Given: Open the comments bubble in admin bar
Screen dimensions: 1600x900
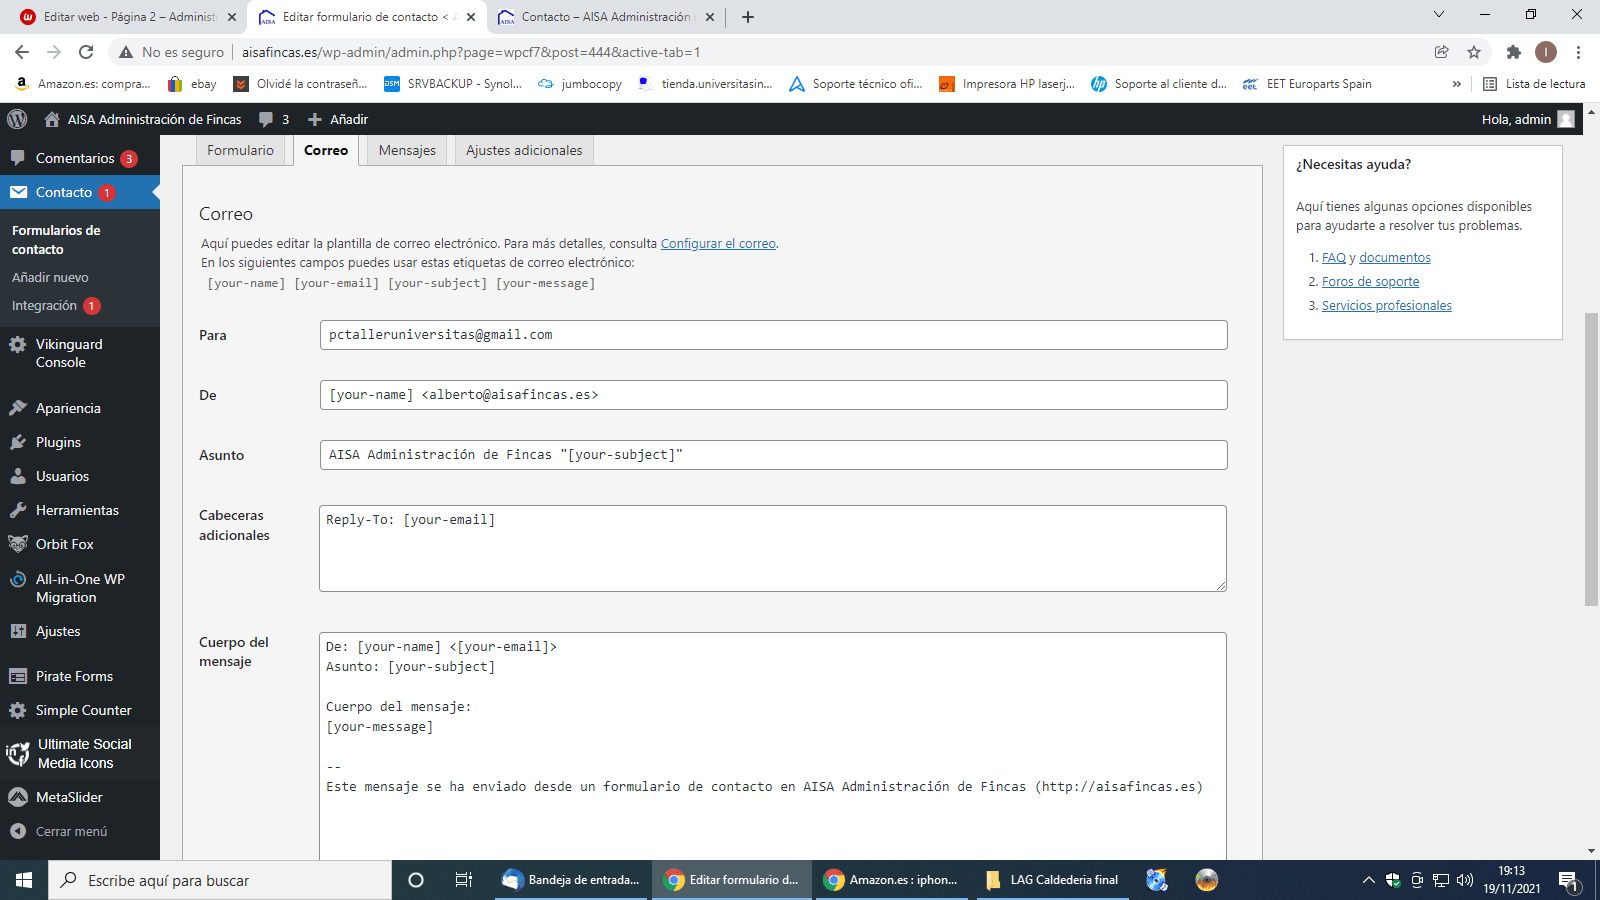Looking at the screenshot, I should point(273,119).
